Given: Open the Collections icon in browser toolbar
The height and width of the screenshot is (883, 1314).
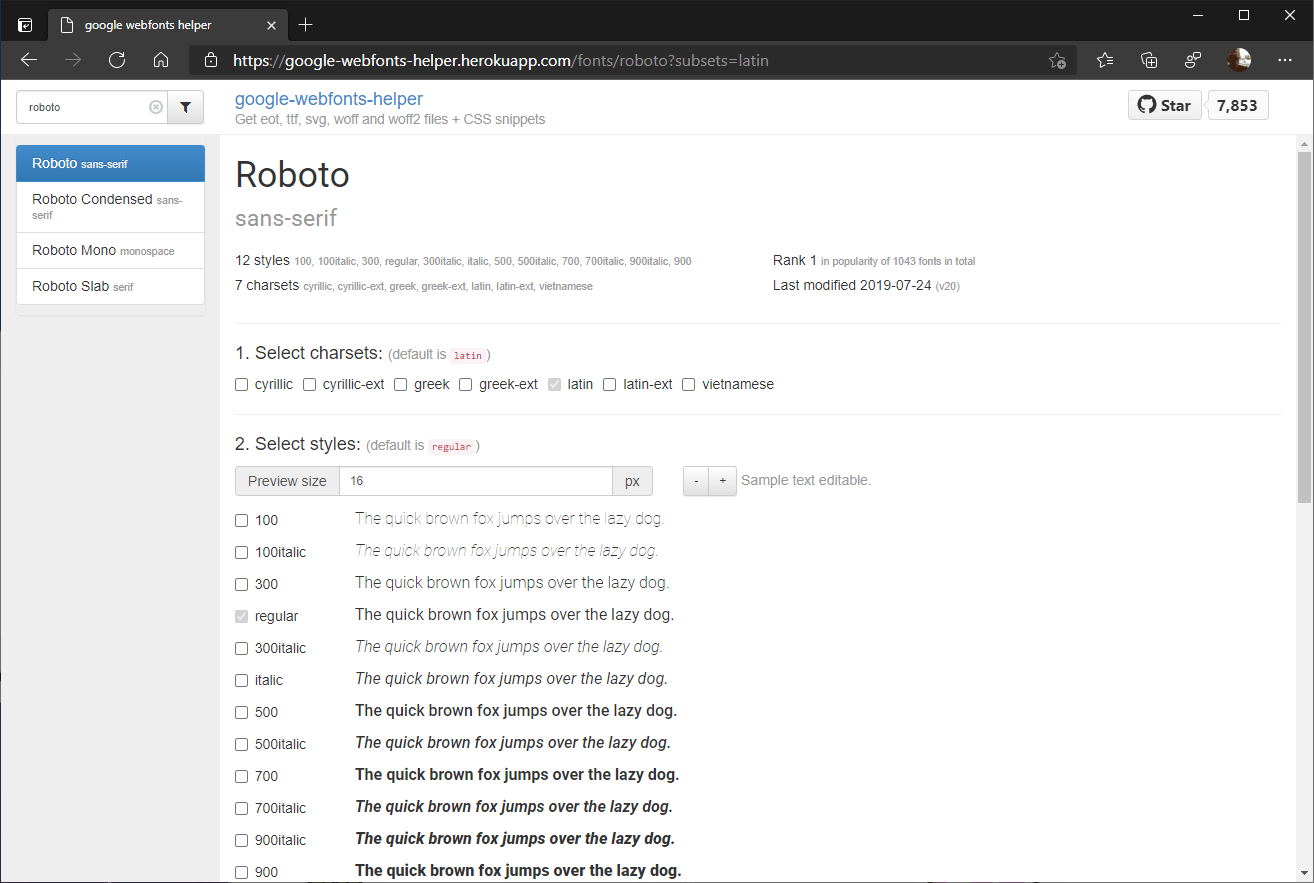Looking at the screenshot, I should [1149, 60].
